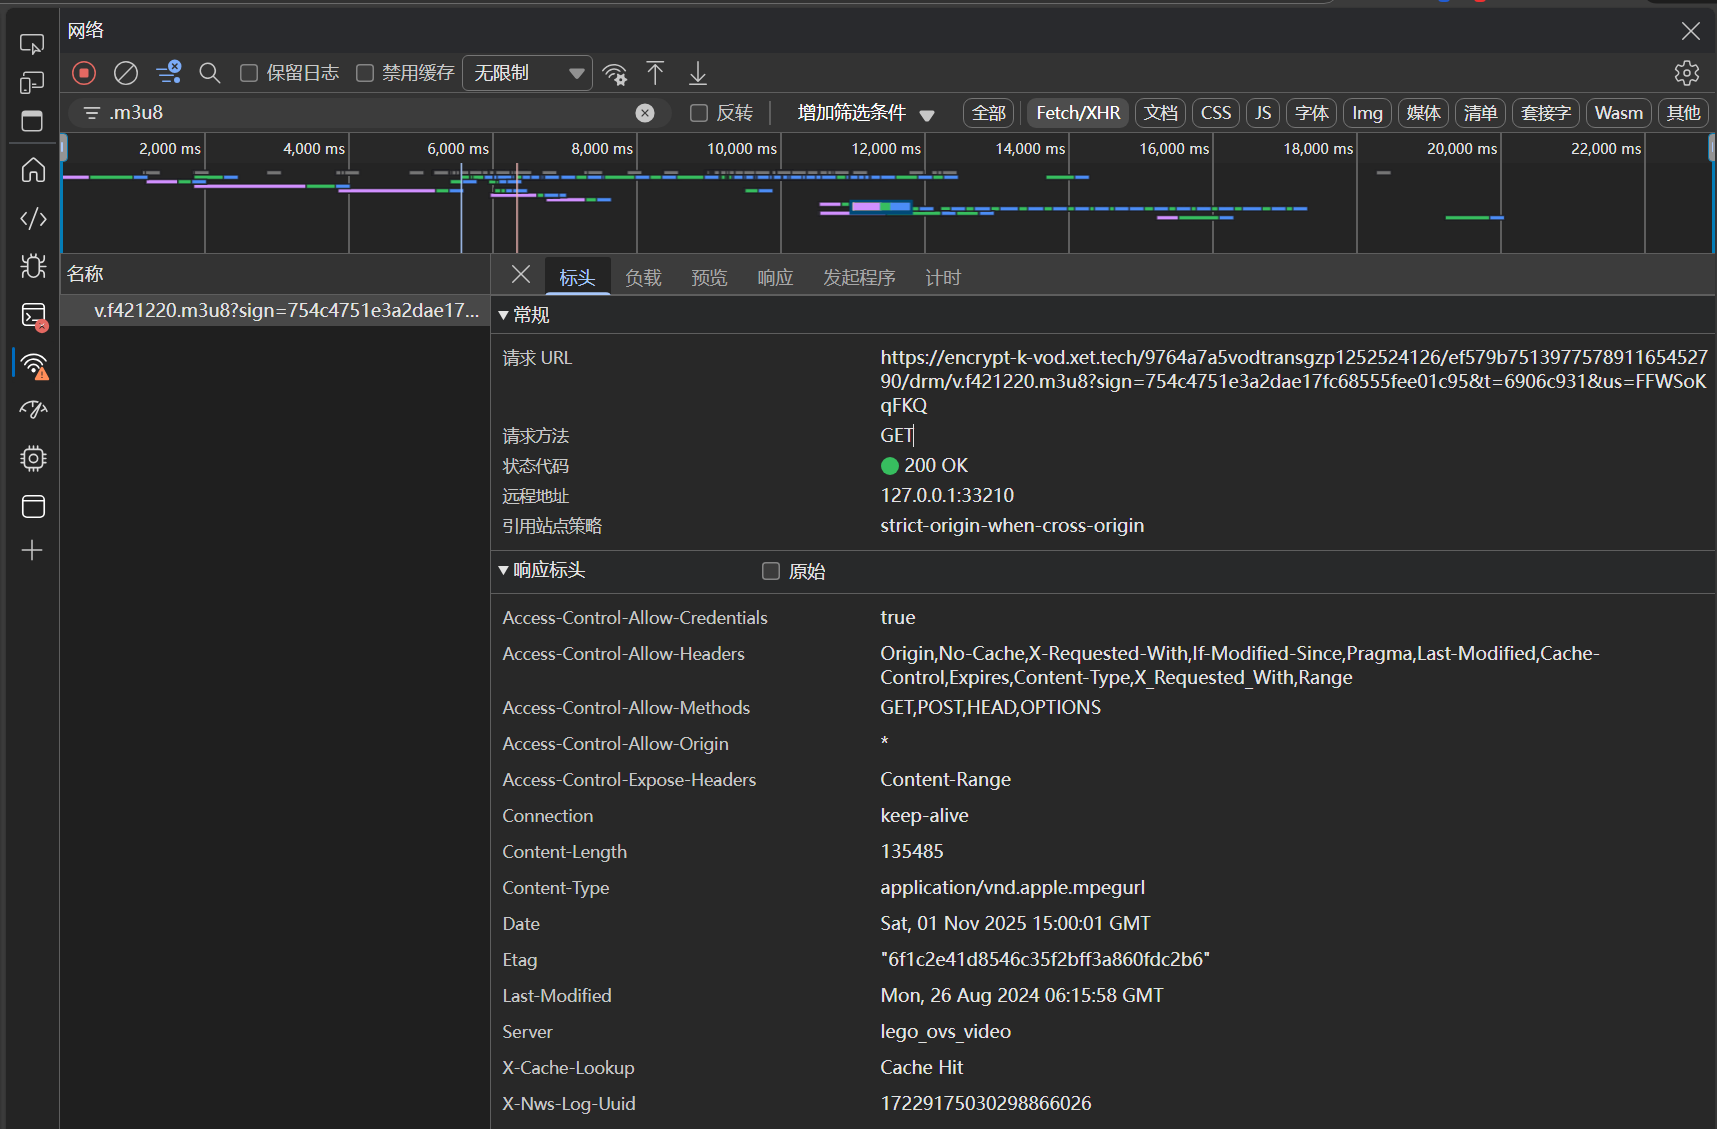Enable the 保留日志 checkbox
The width and height of the screenshot is (1717, 1129).
[x=249, y=72]
